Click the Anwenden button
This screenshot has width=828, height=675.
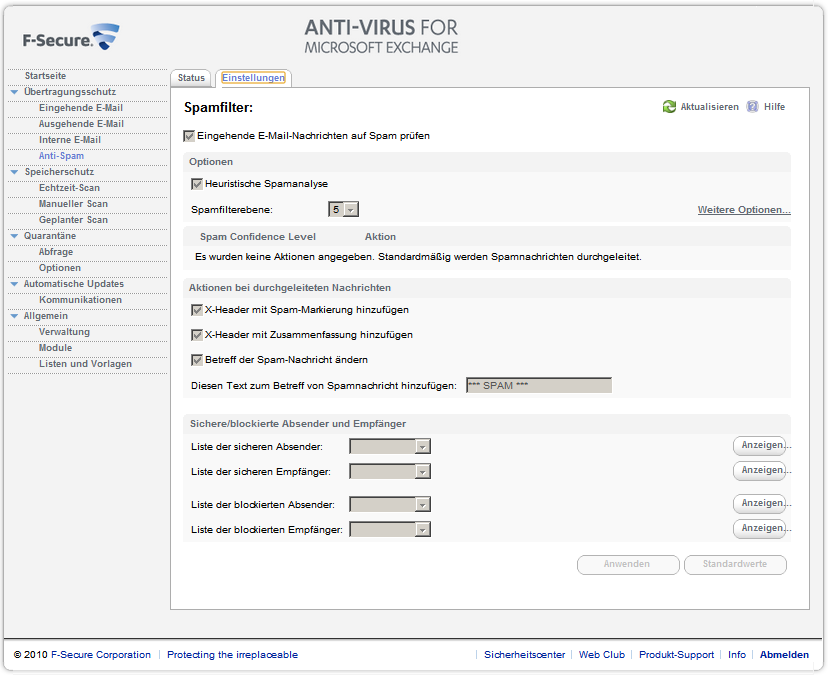click(x=628, y=565)
